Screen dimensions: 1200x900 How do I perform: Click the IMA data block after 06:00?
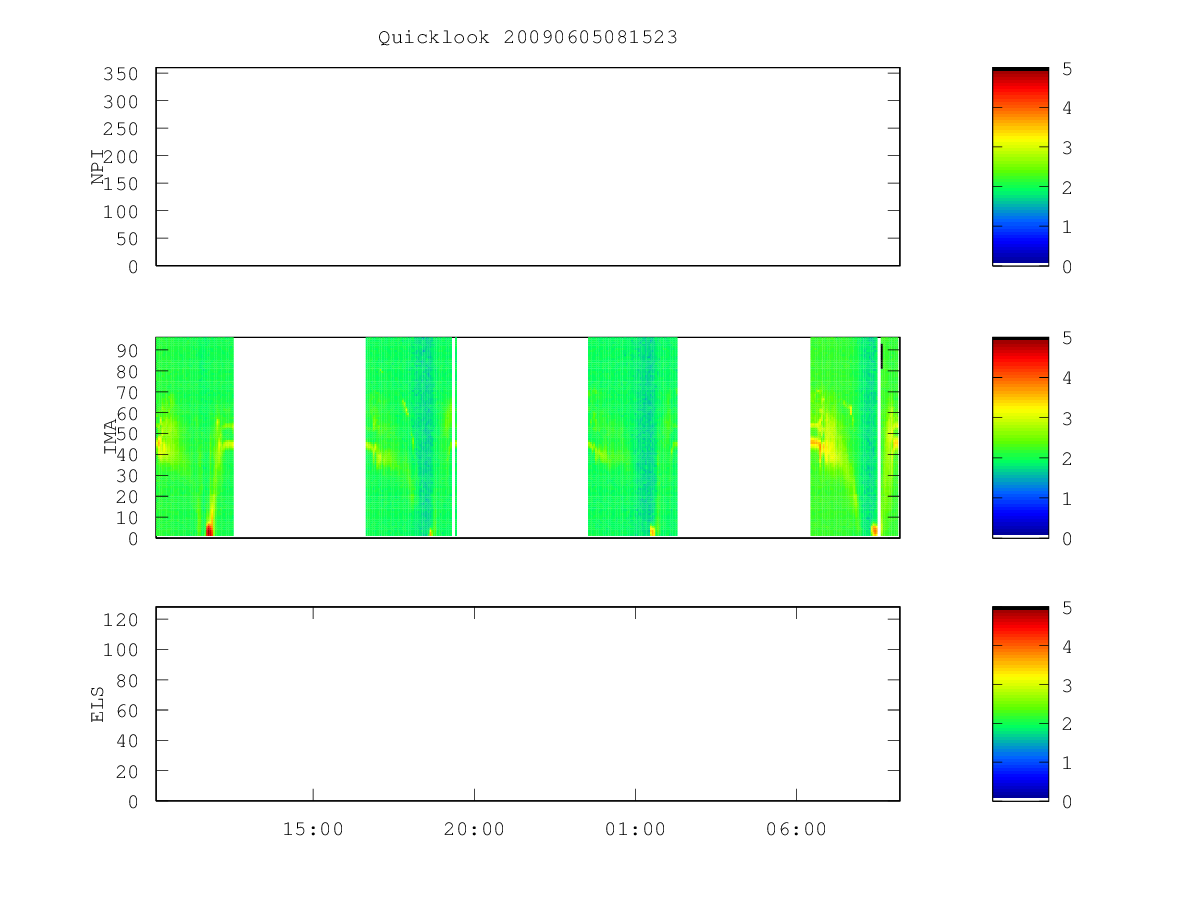pos(843,437)
